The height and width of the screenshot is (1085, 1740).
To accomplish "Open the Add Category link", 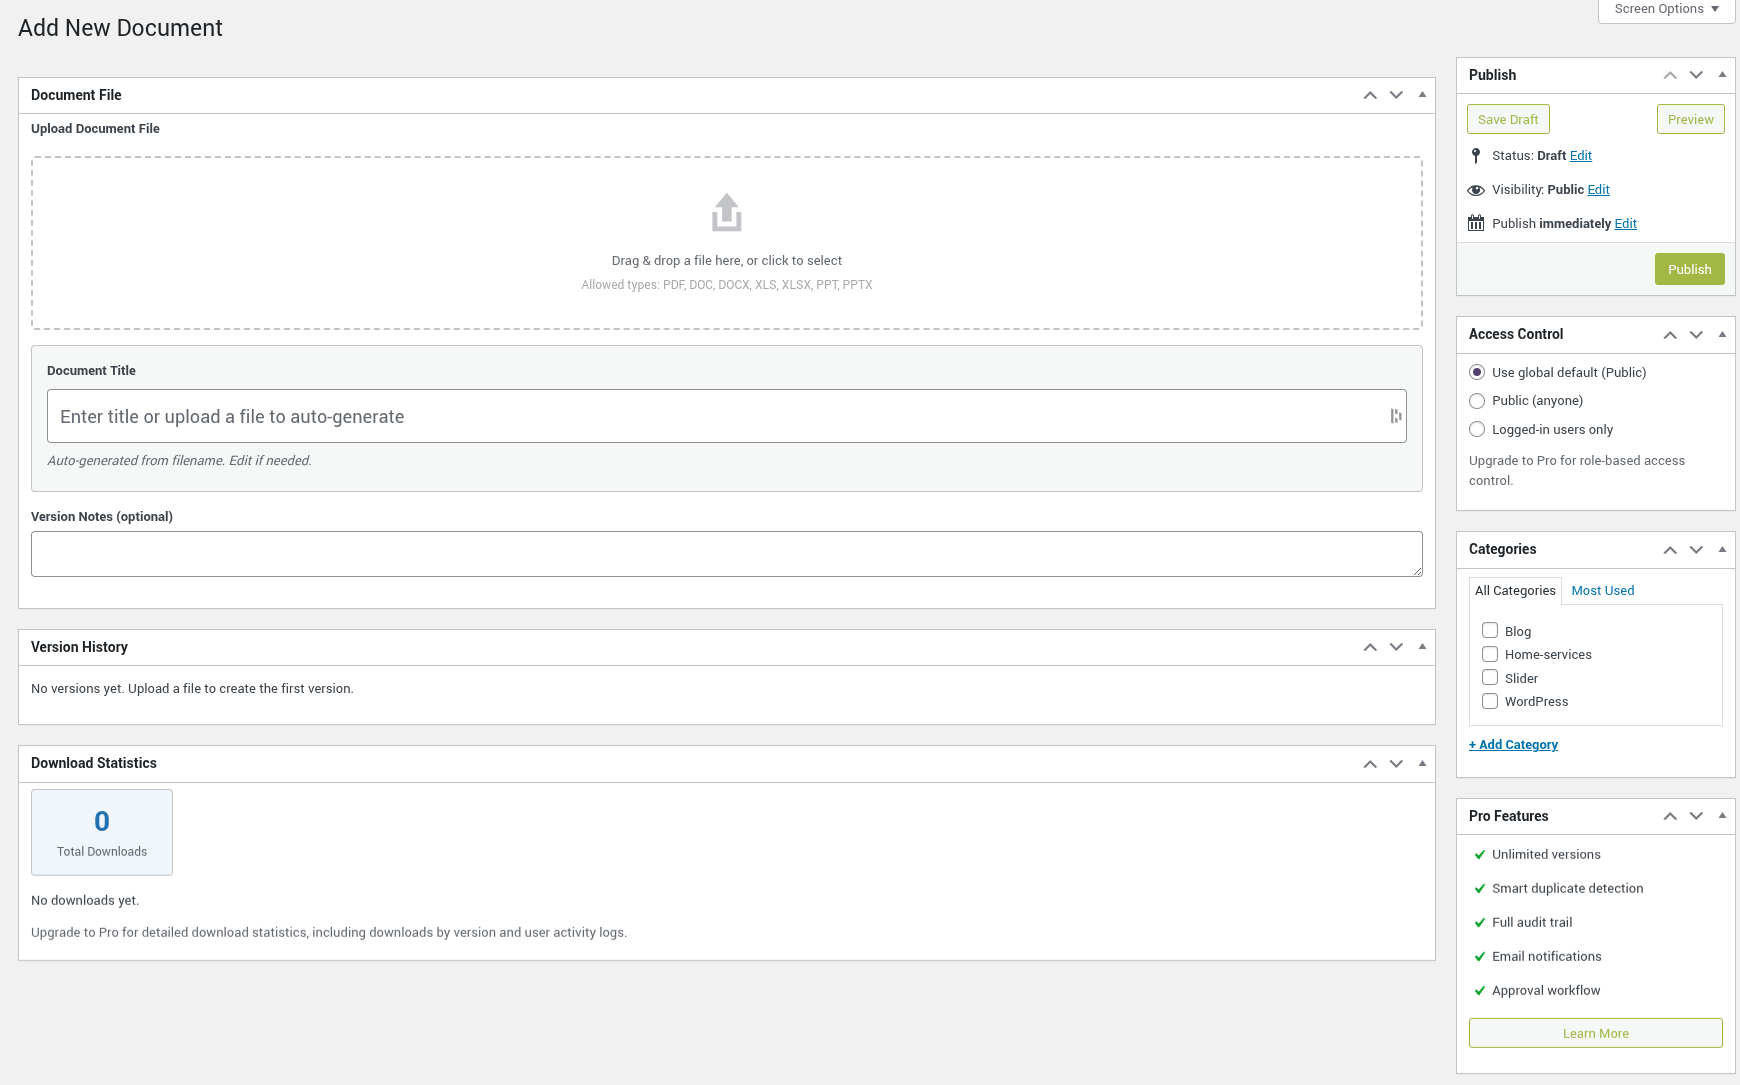I will point(1513,744).
